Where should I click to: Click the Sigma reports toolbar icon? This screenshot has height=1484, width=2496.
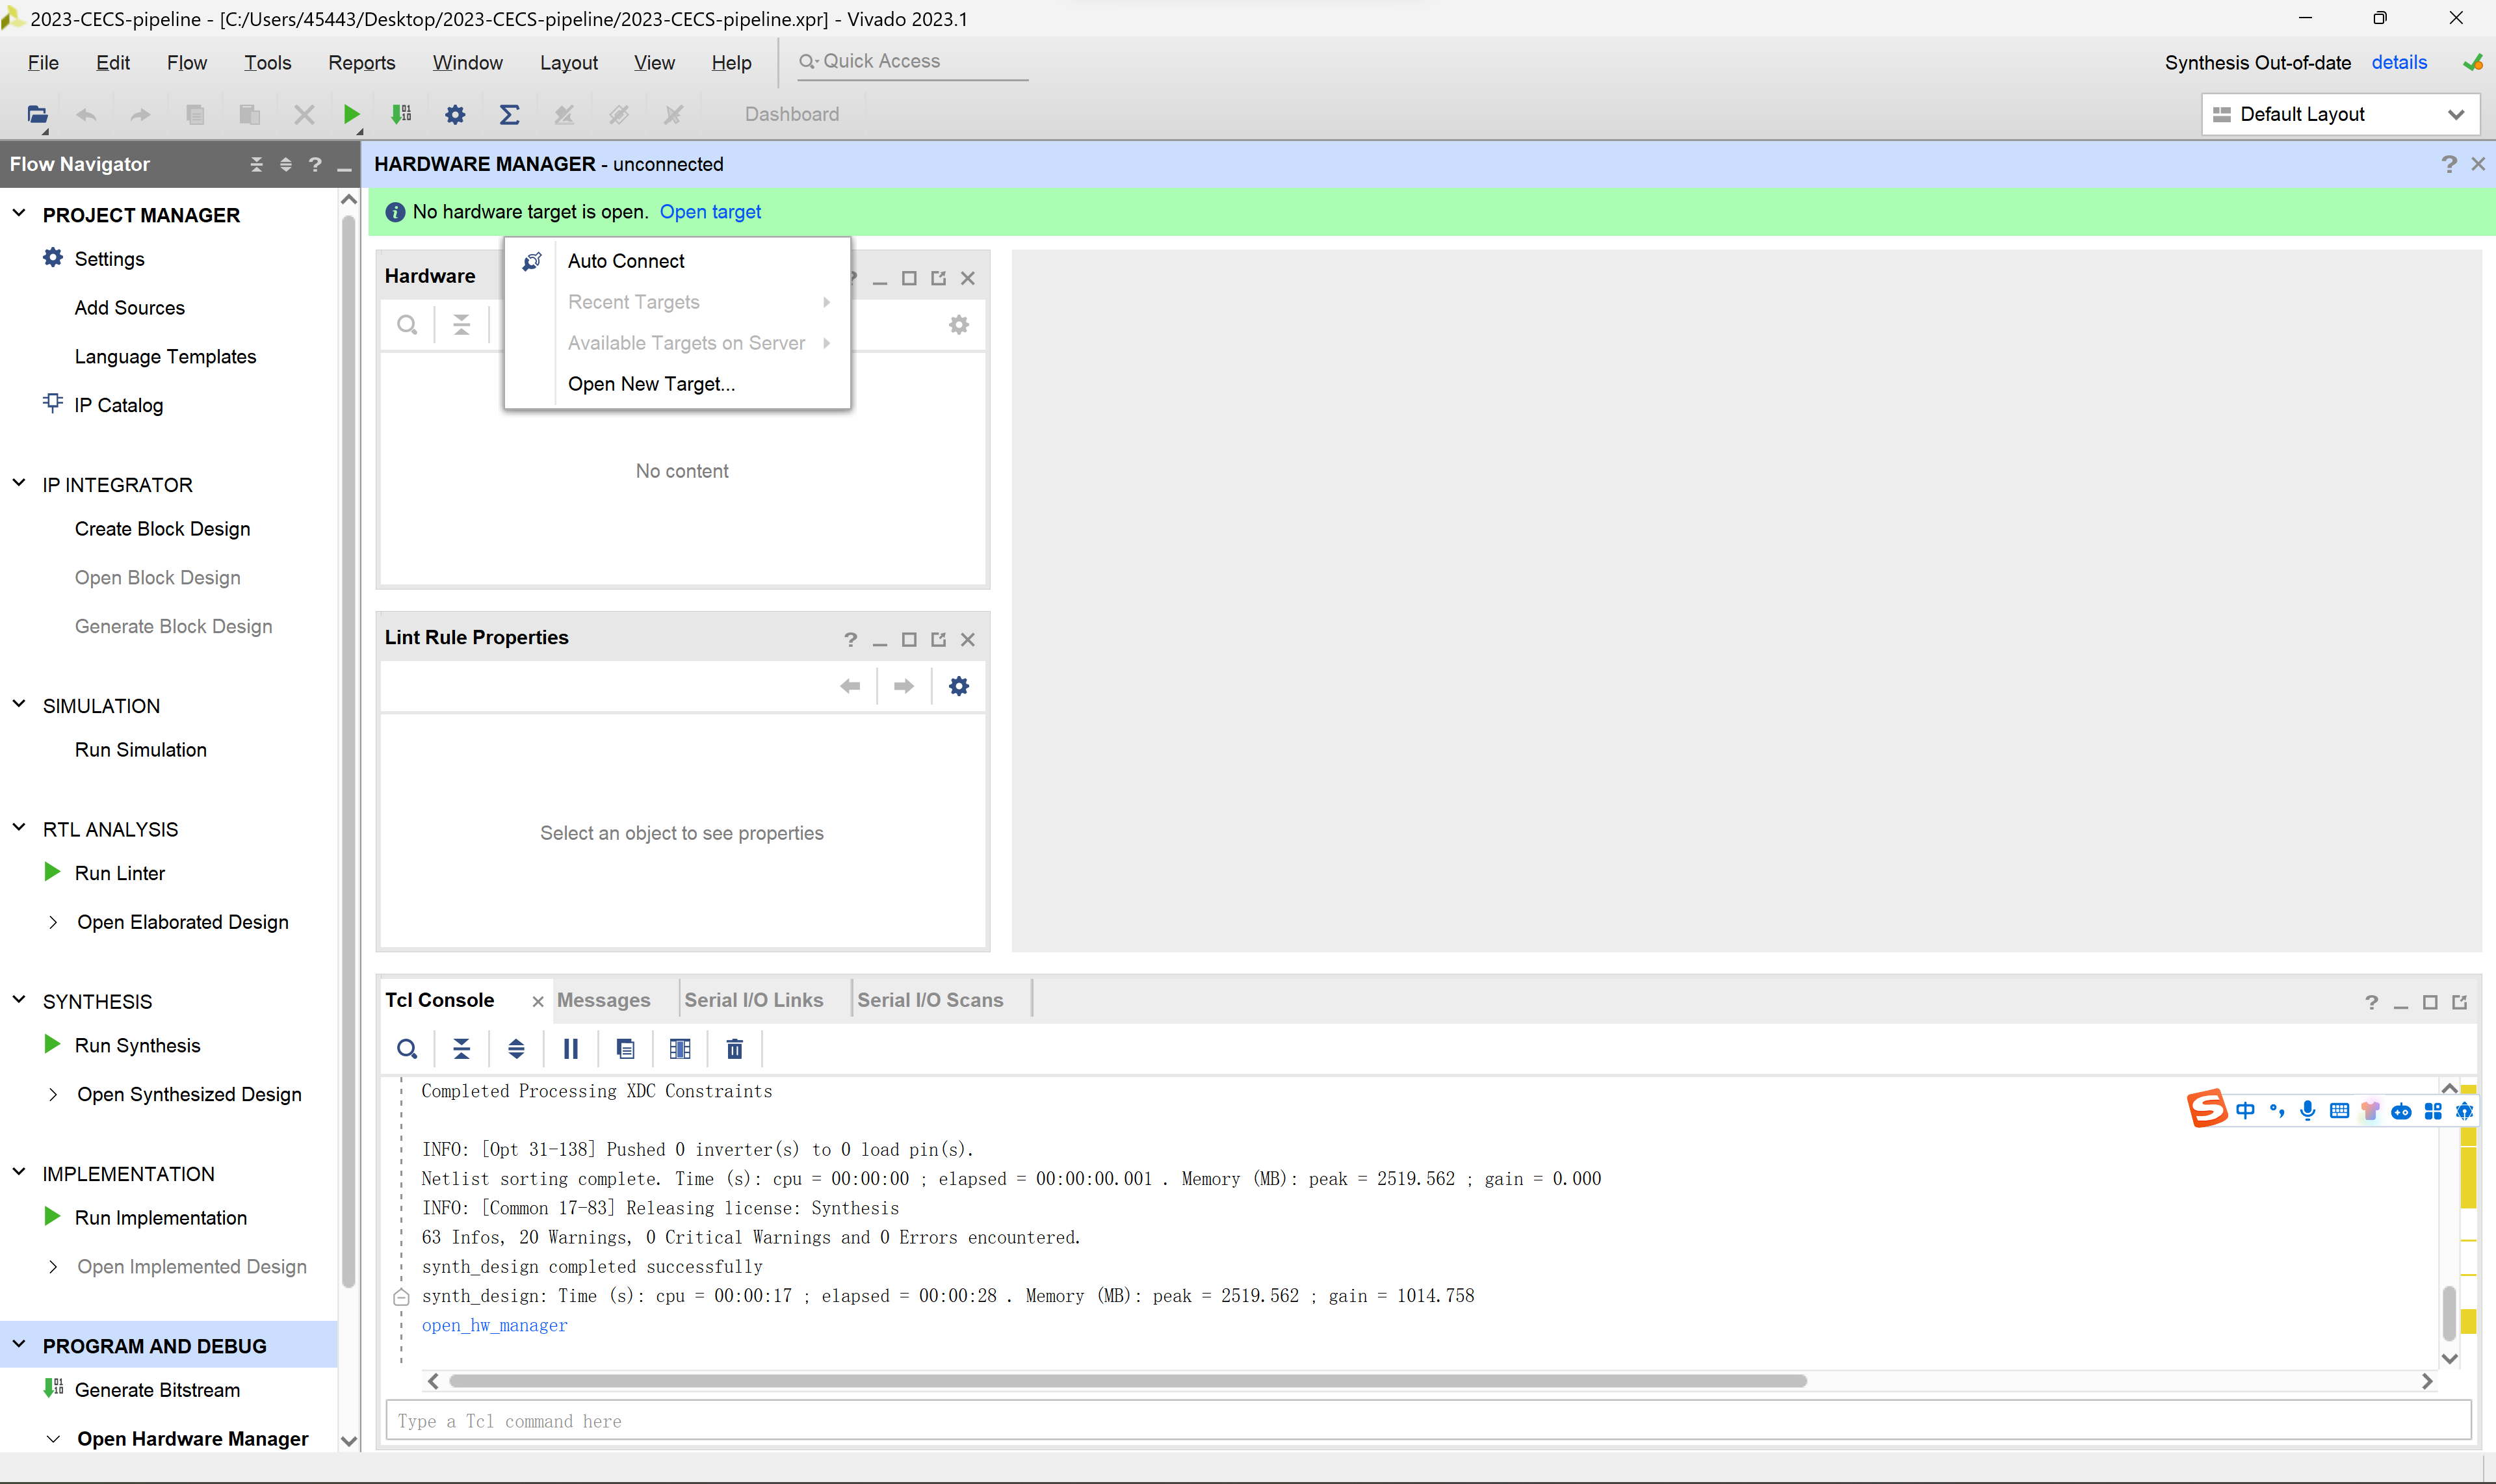pyautogui.click(x=509, y=114)
